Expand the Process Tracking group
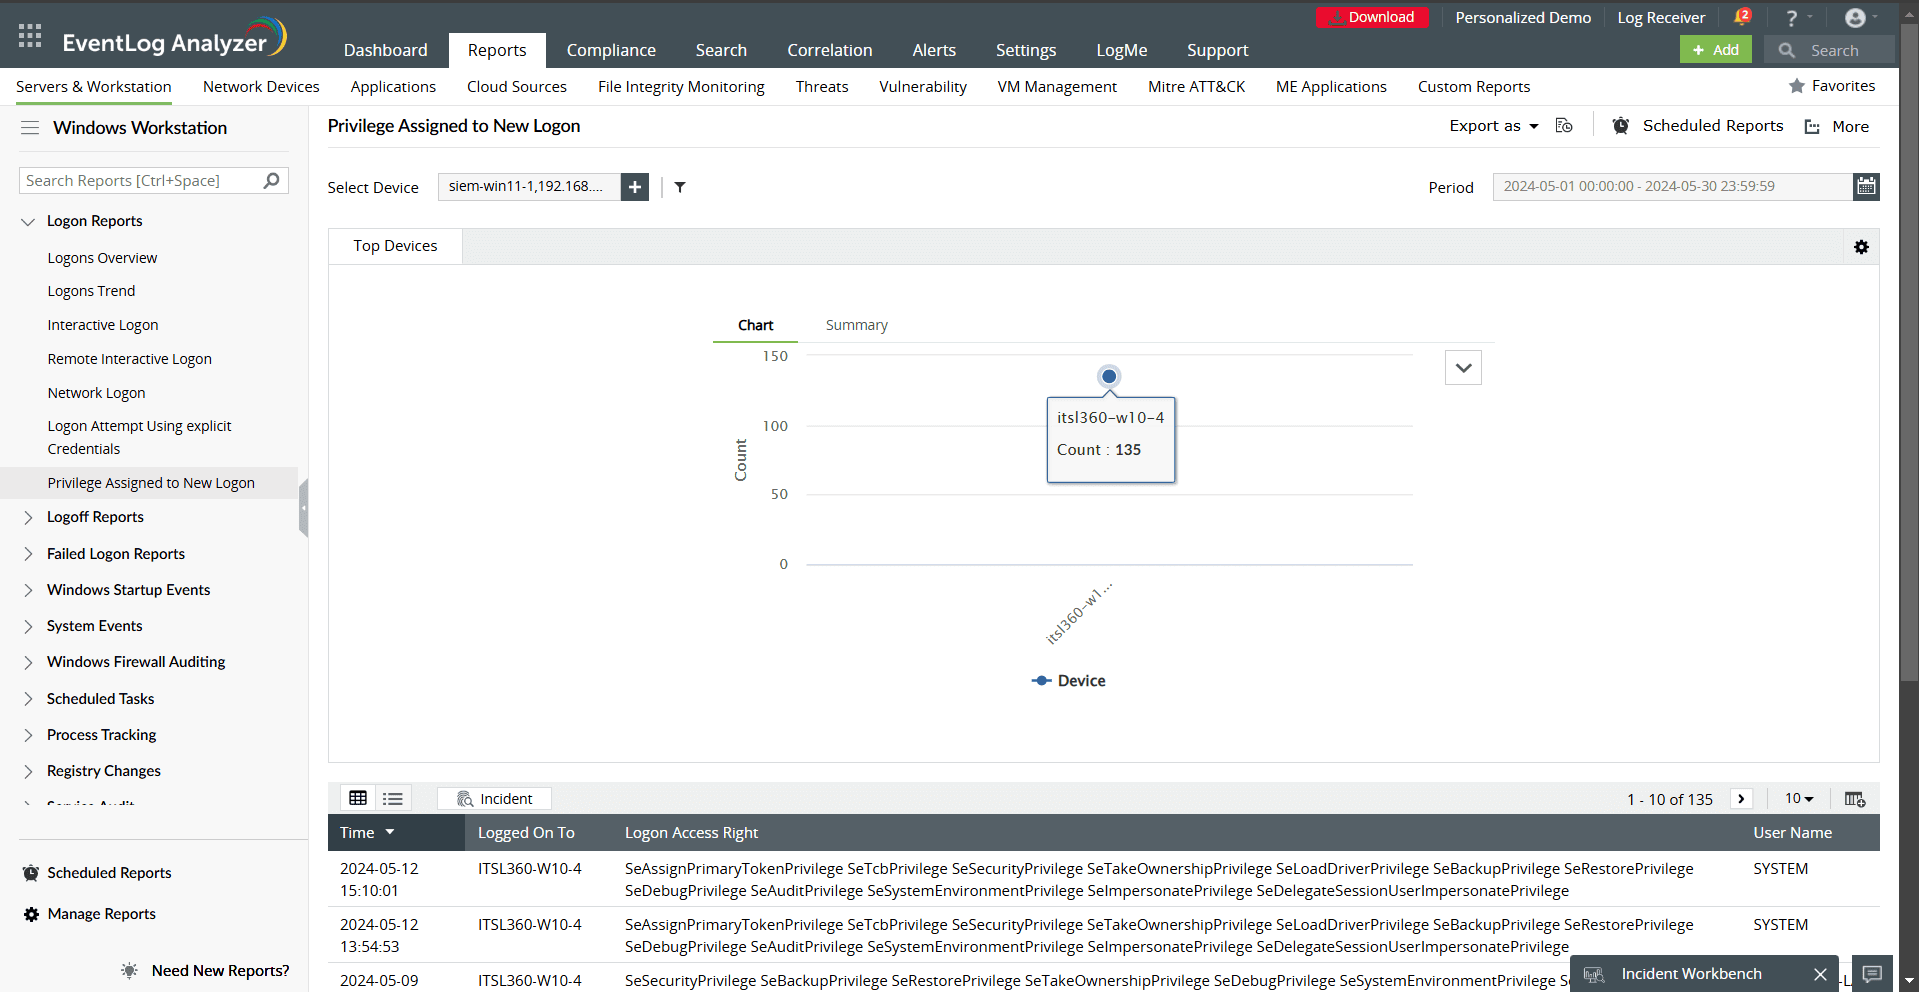Viewport: 1919px width, 992px height. (x=28, y=735)
